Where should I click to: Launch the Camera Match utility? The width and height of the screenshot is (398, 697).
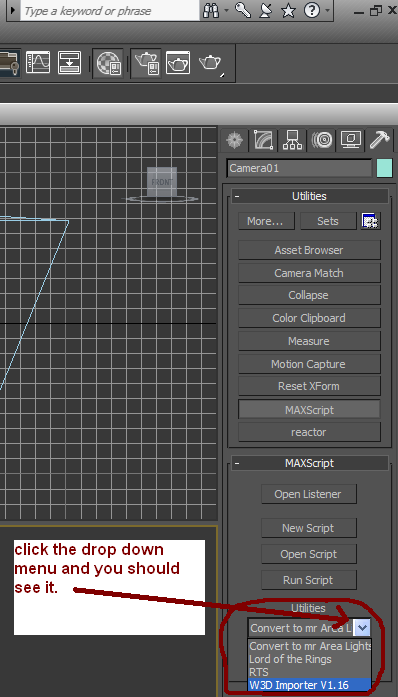coord(309,273)
